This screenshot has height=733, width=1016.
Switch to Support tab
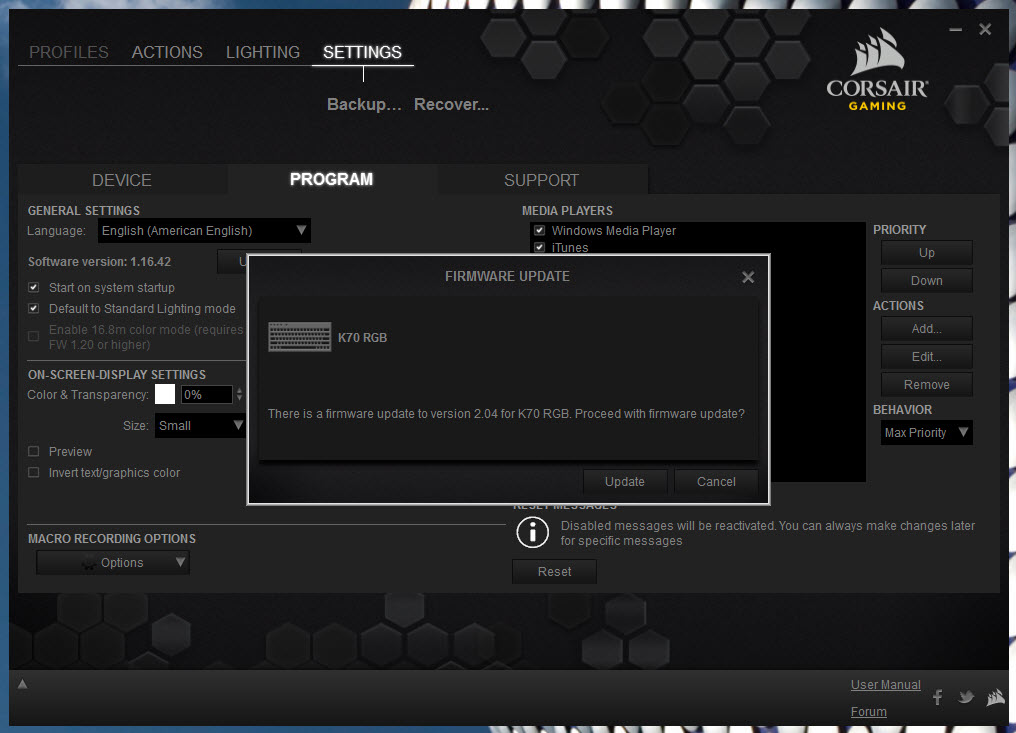(x=542, y=180)
